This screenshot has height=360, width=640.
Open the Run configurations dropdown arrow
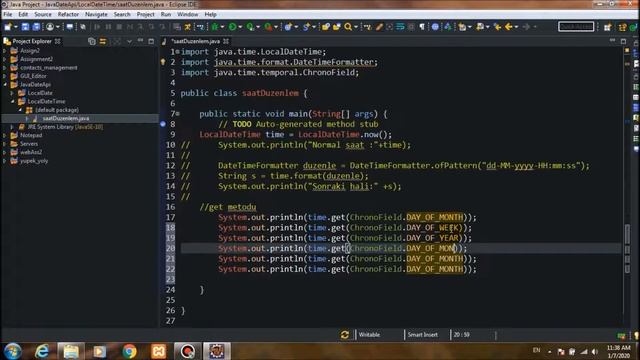pyautogui.click(x=240, y=27)
